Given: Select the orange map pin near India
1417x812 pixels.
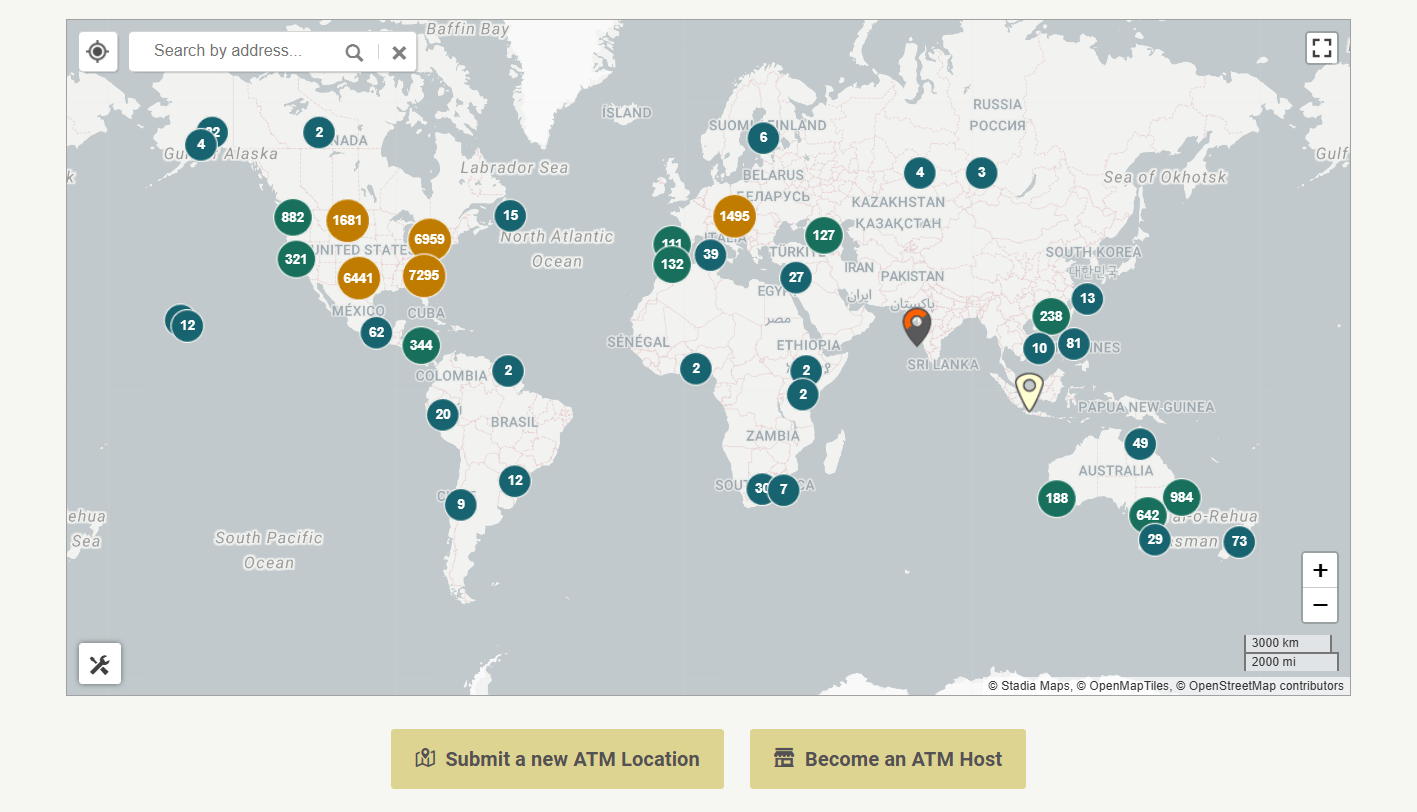Looking at the screenshot, I should point(916,325).
